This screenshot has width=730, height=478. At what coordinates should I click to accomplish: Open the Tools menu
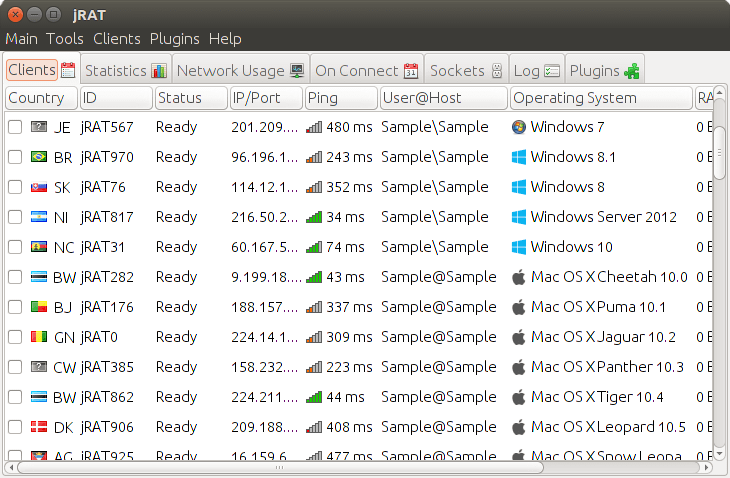tap(65, 39)
